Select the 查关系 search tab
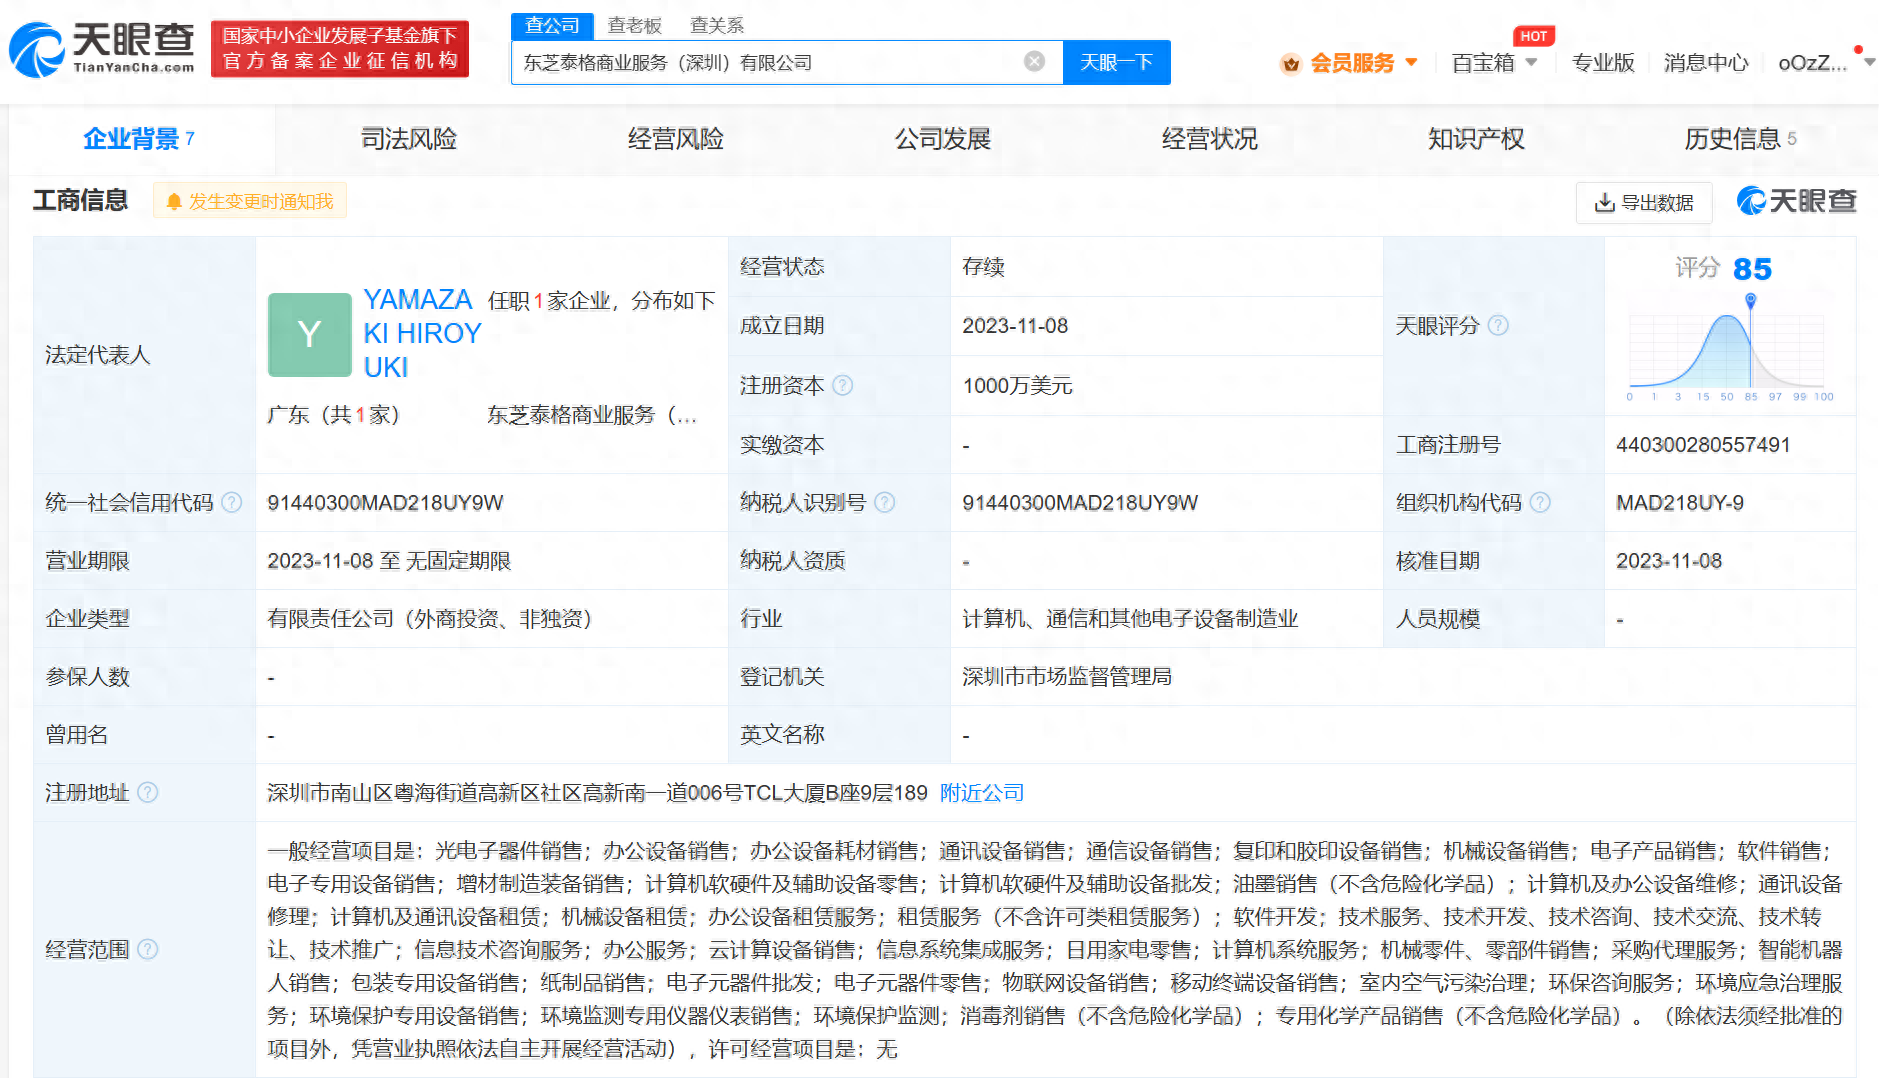Image resolution: width=1879 pixels, height=1078 pixels. click(716, 25)
